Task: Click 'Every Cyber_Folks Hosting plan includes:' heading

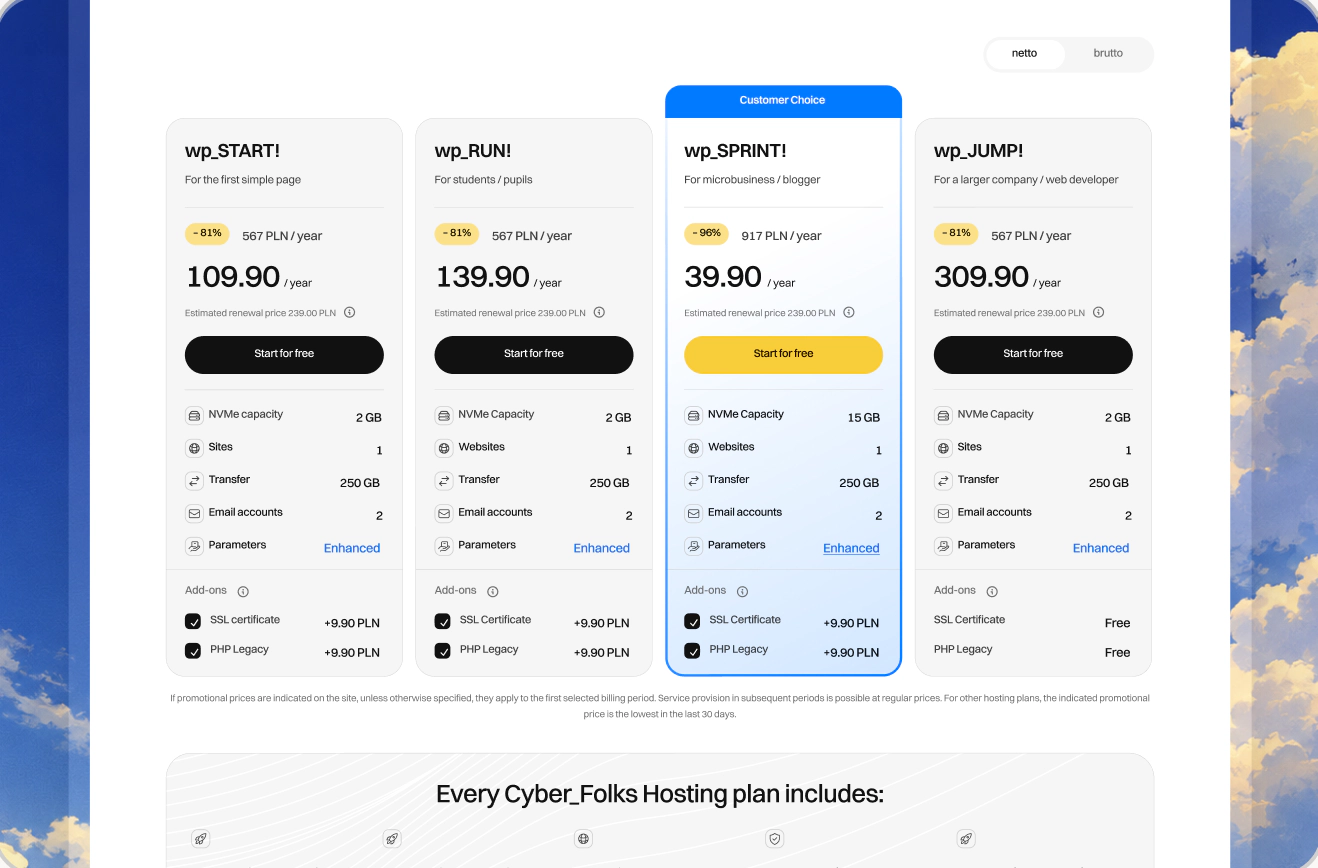Action: click(x=660, y=794)
